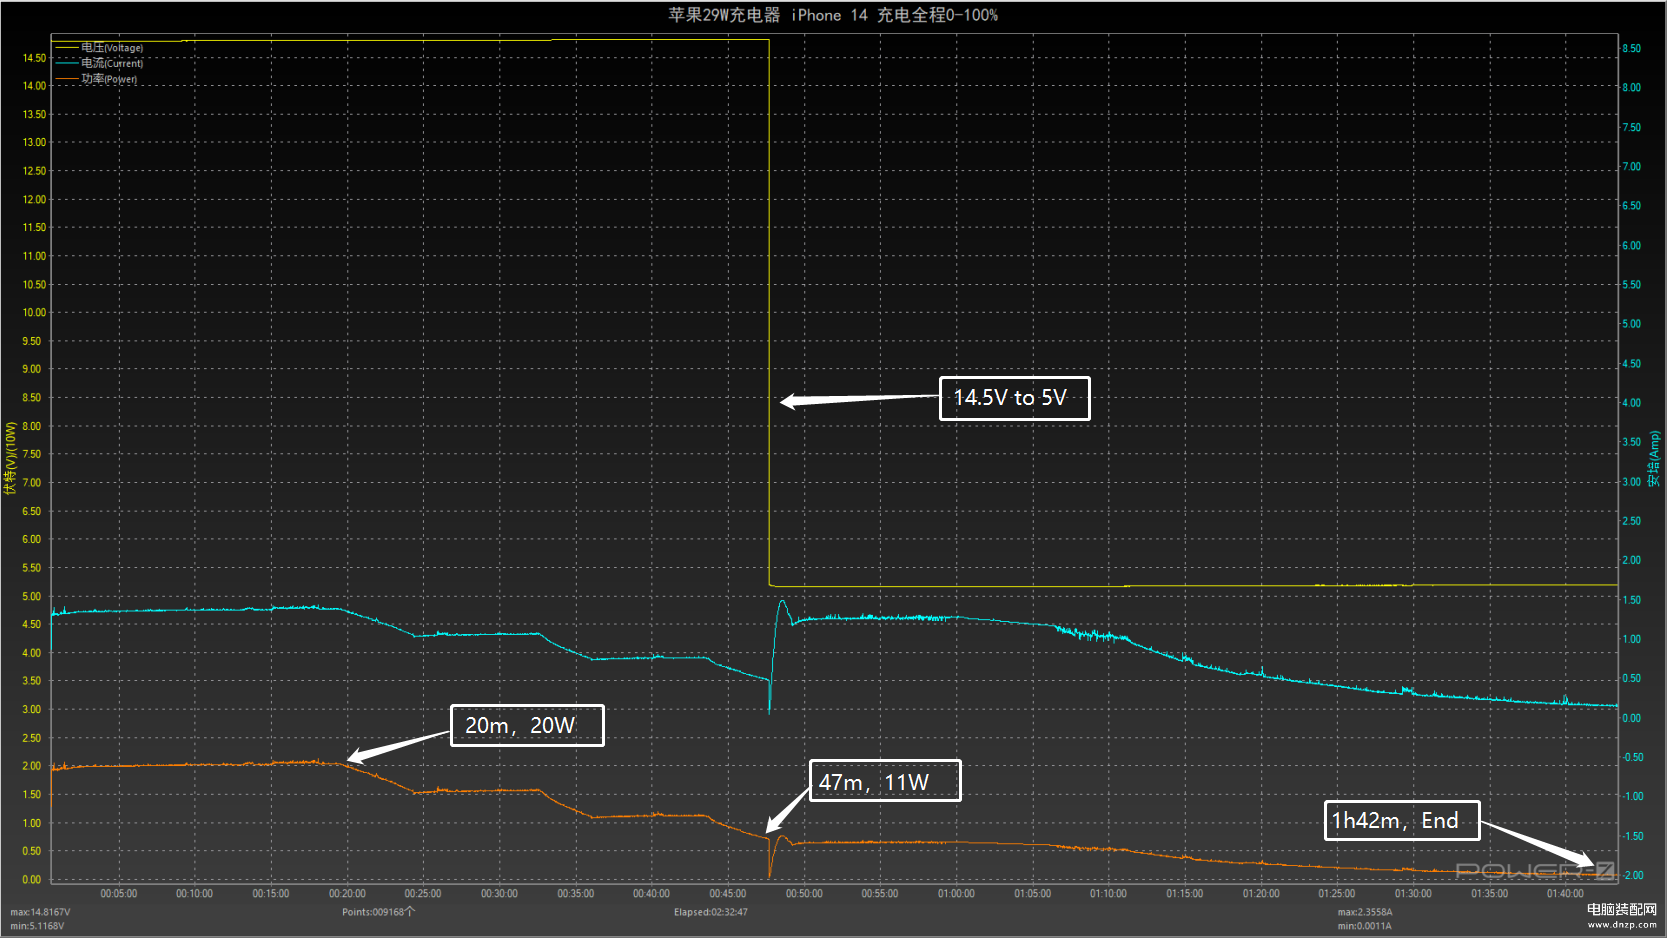Click the 00:25:00 time axis label

tap(423, 894)
